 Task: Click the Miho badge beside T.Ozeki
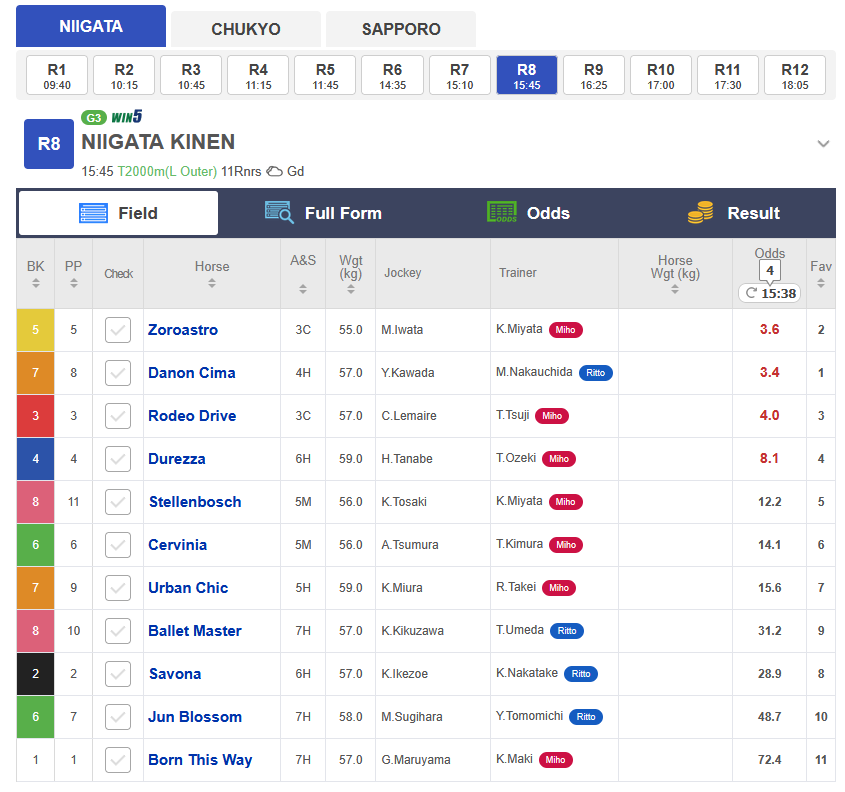click(x=559, y=459)
